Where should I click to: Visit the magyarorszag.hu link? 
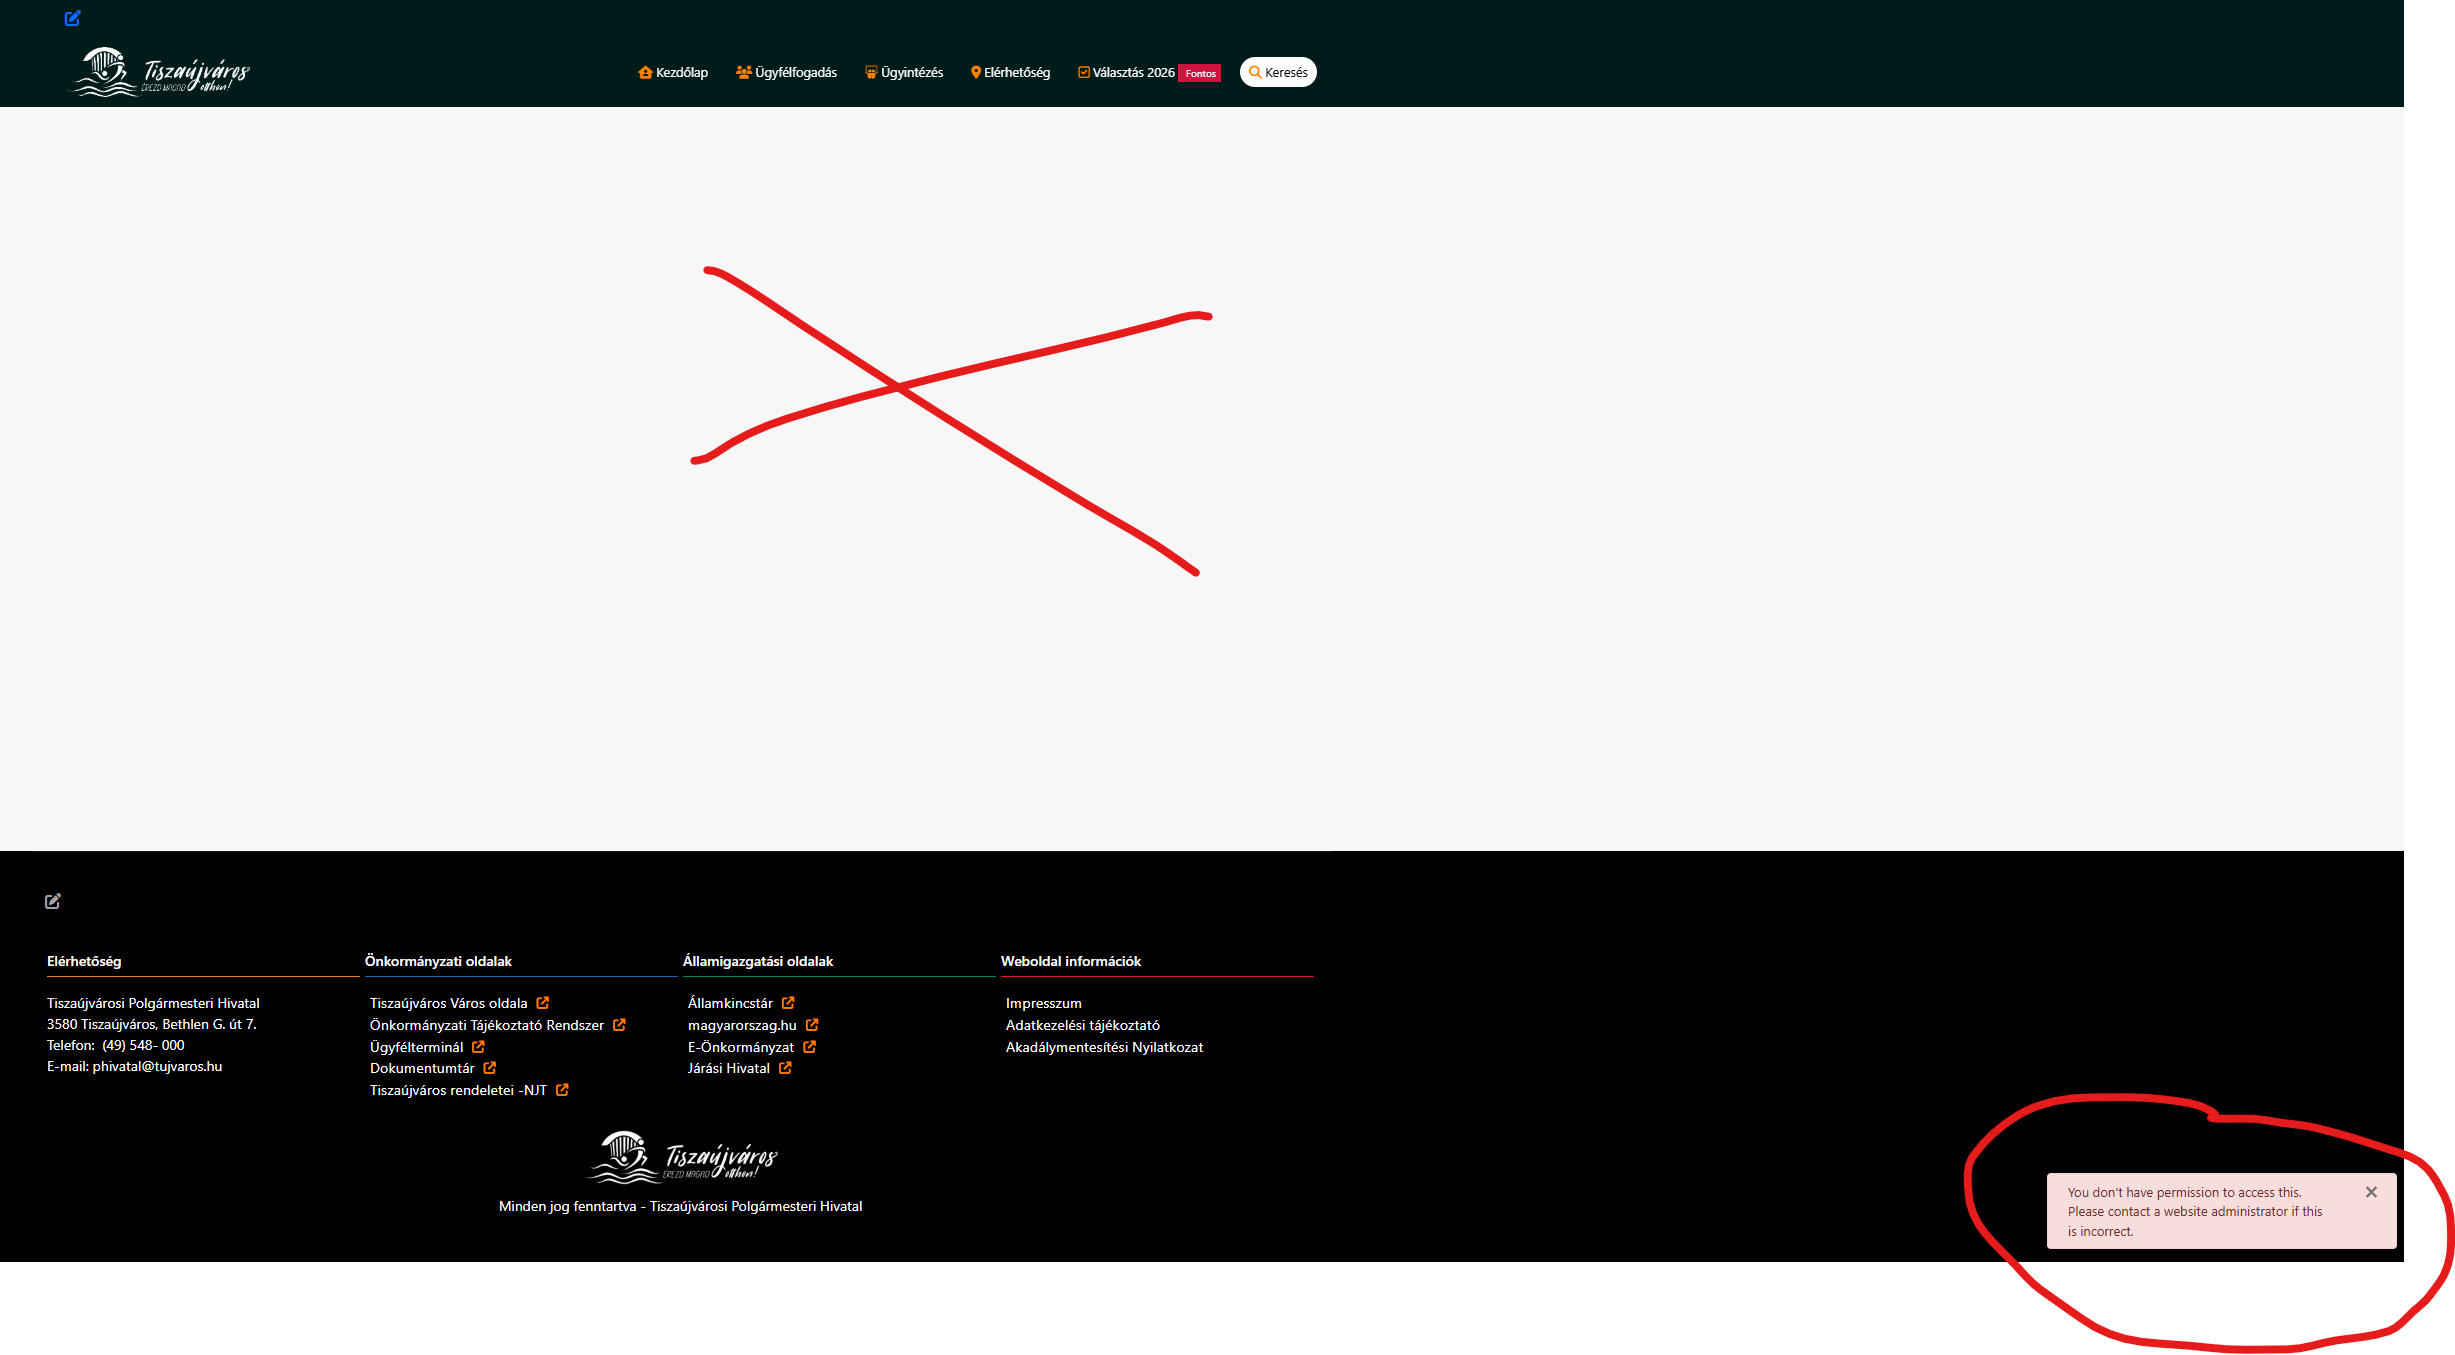coord(742,1025)
